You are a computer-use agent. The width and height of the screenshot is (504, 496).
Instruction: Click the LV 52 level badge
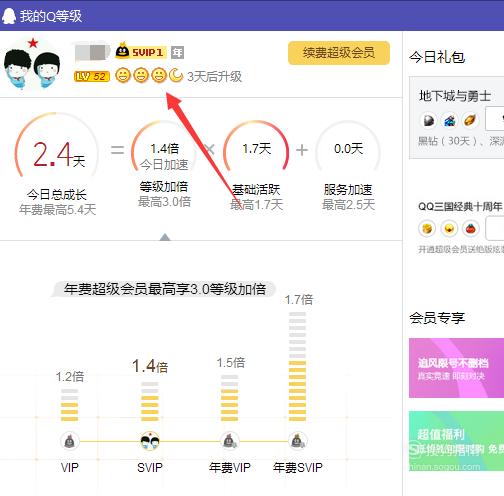click(92, 76)
